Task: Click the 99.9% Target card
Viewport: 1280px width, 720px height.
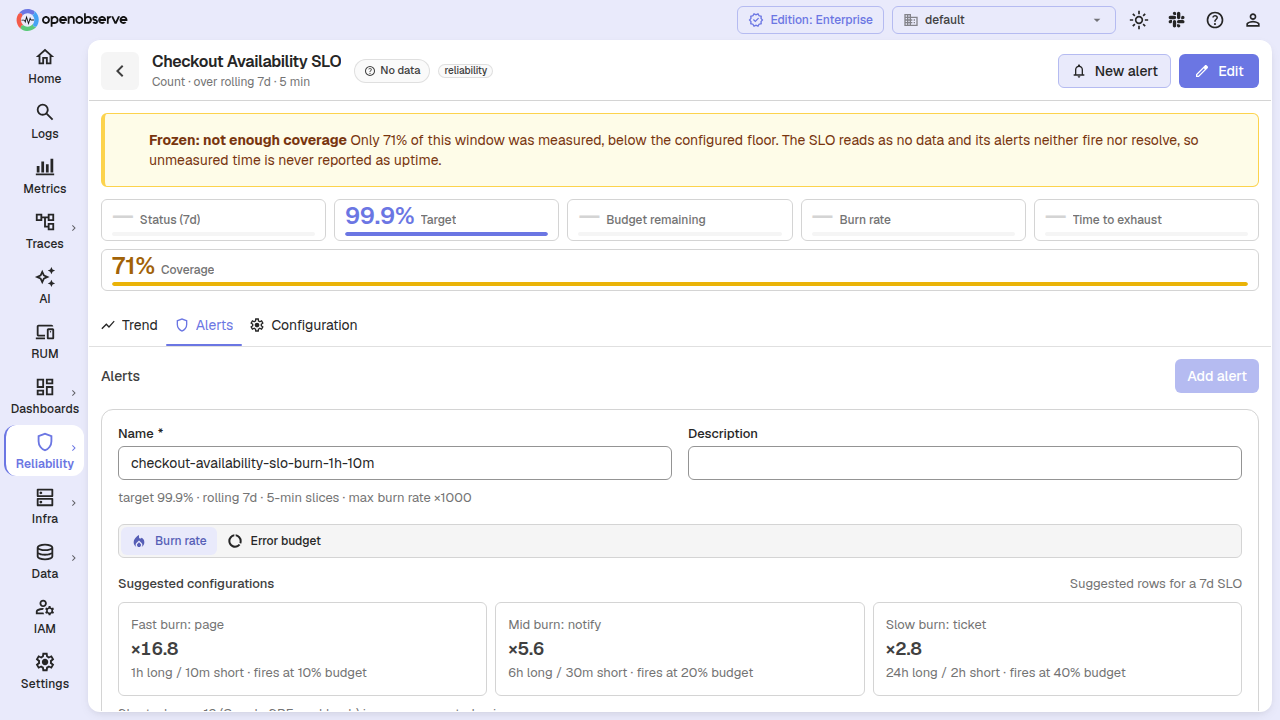Action: click(x=446, y=220)
